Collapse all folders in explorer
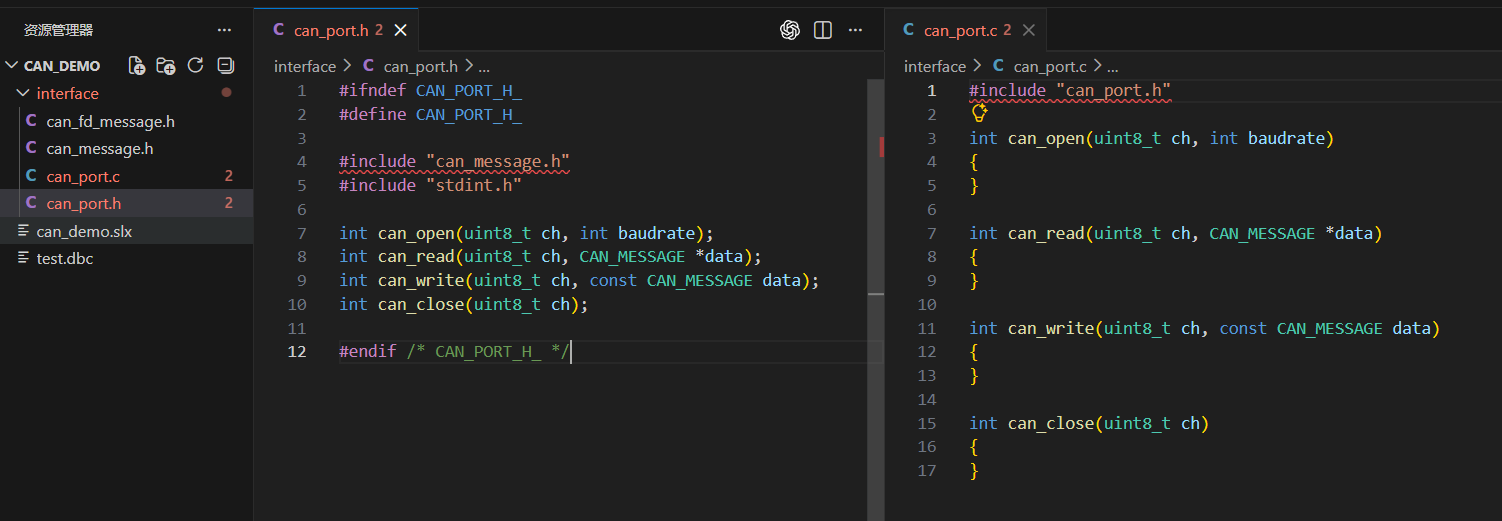 point(226,66)
